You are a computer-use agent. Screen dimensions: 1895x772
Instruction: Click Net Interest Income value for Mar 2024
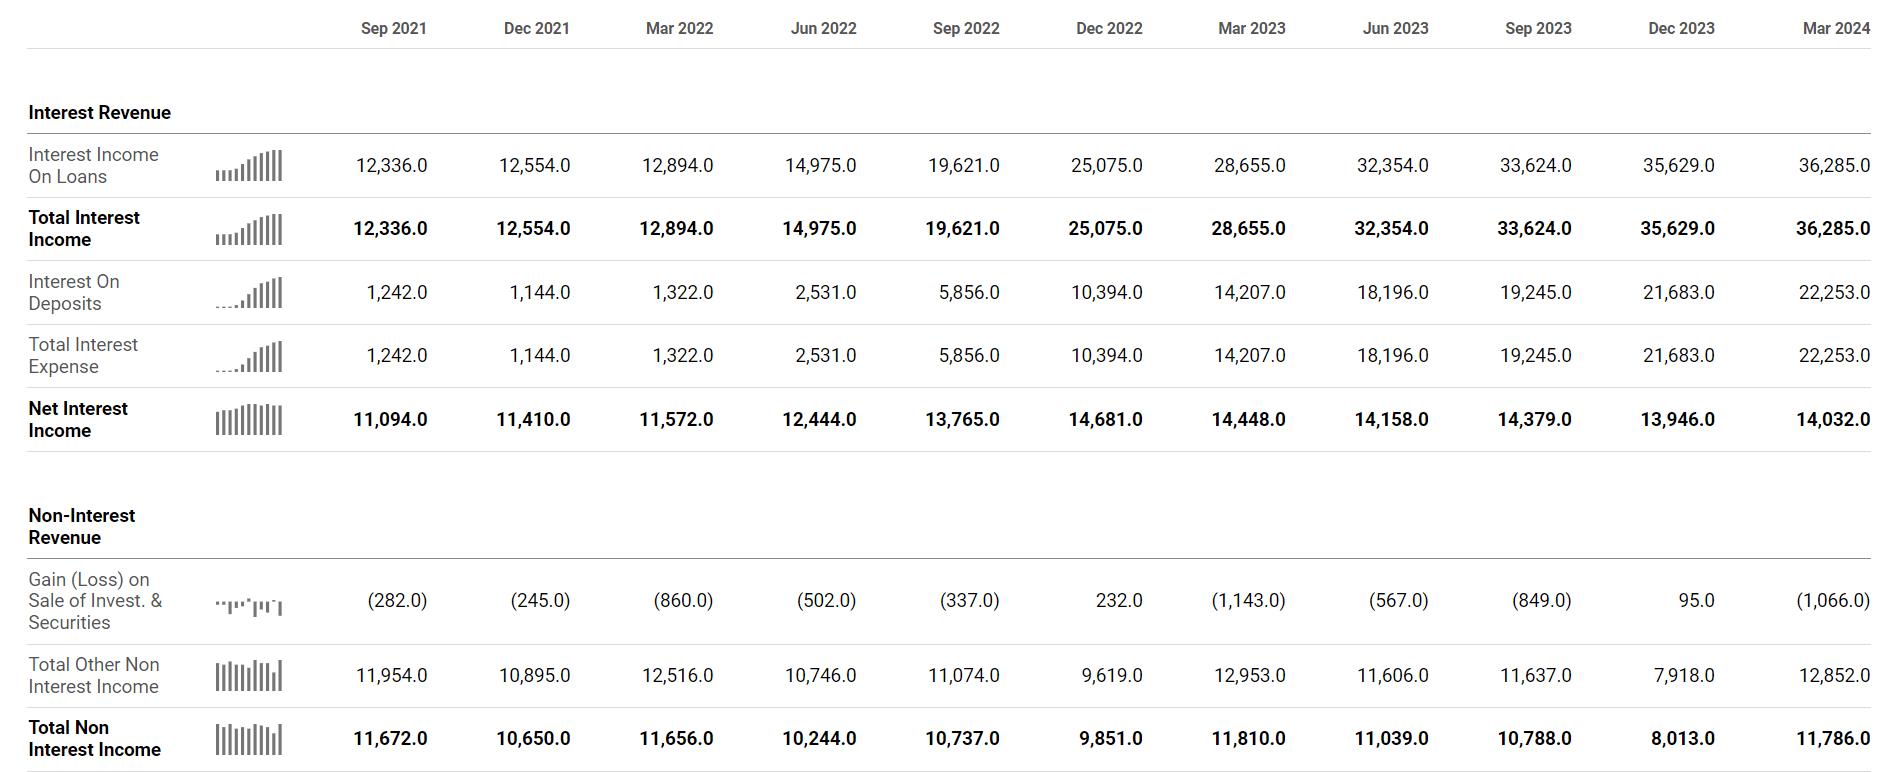click(x=1832, y=420)
